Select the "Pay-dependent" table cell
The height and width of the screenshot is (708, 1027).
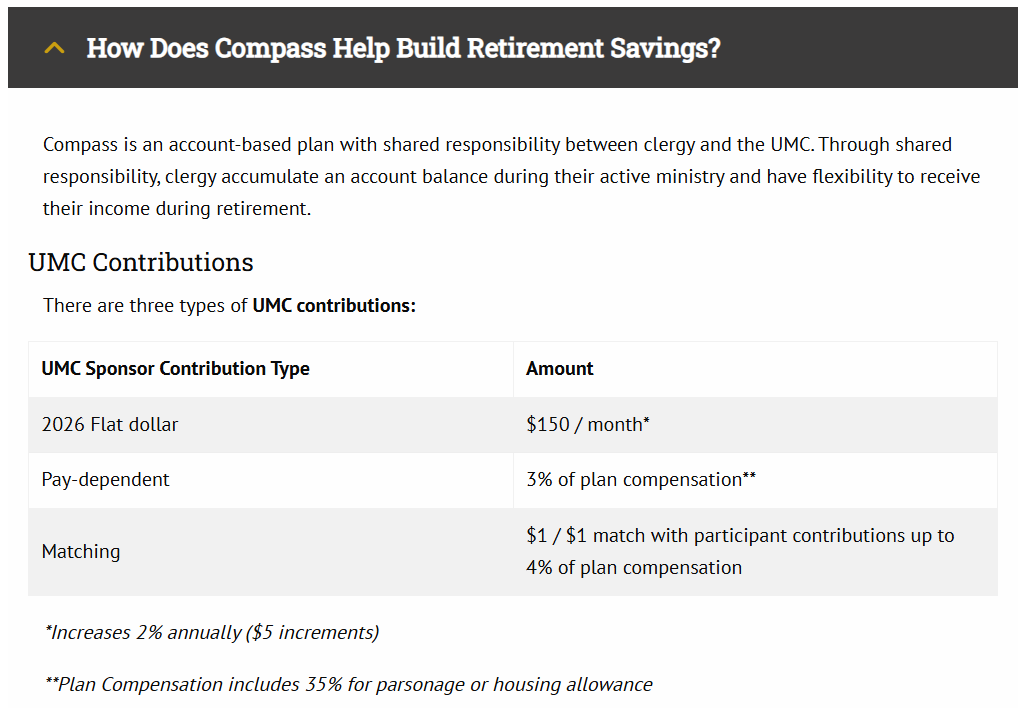[x=106, y=479]
